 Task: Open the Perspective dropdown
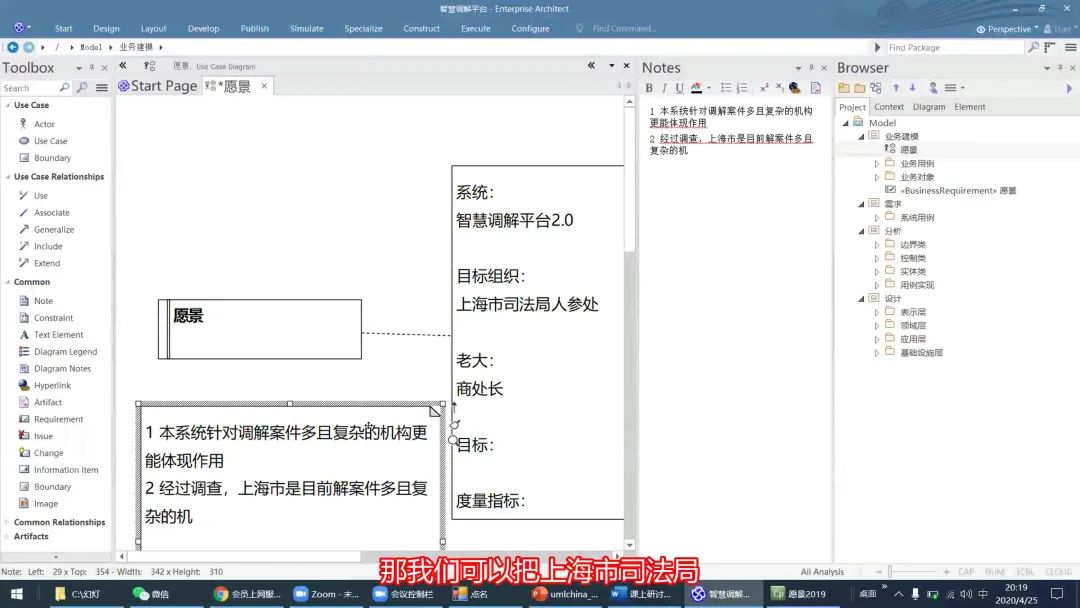coord(1007,29)
